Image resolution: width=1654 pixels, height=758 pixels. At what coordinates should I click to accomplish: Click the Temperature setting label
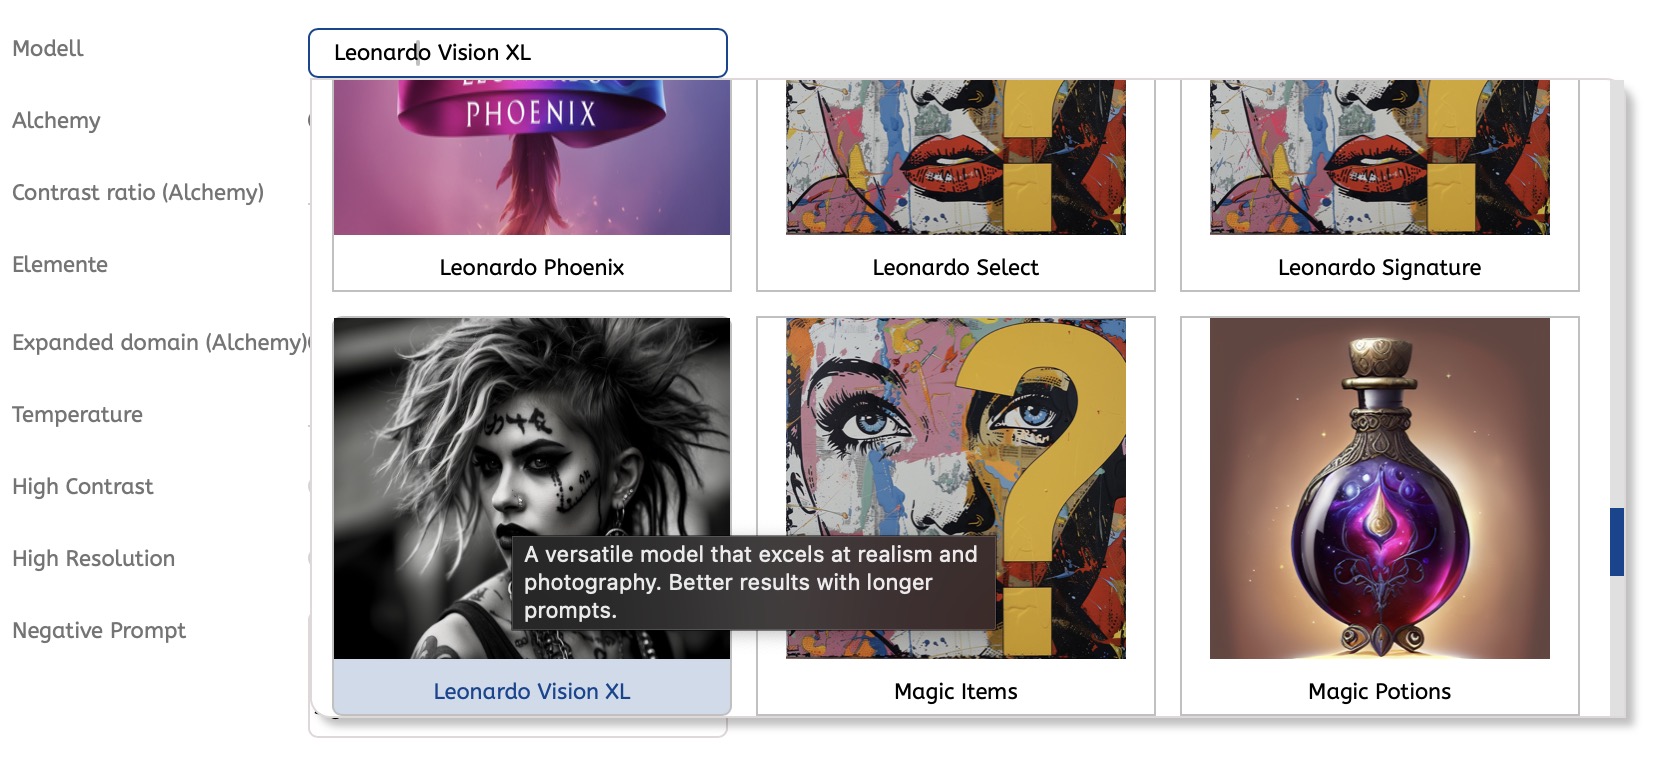click(x=77, y=415)
